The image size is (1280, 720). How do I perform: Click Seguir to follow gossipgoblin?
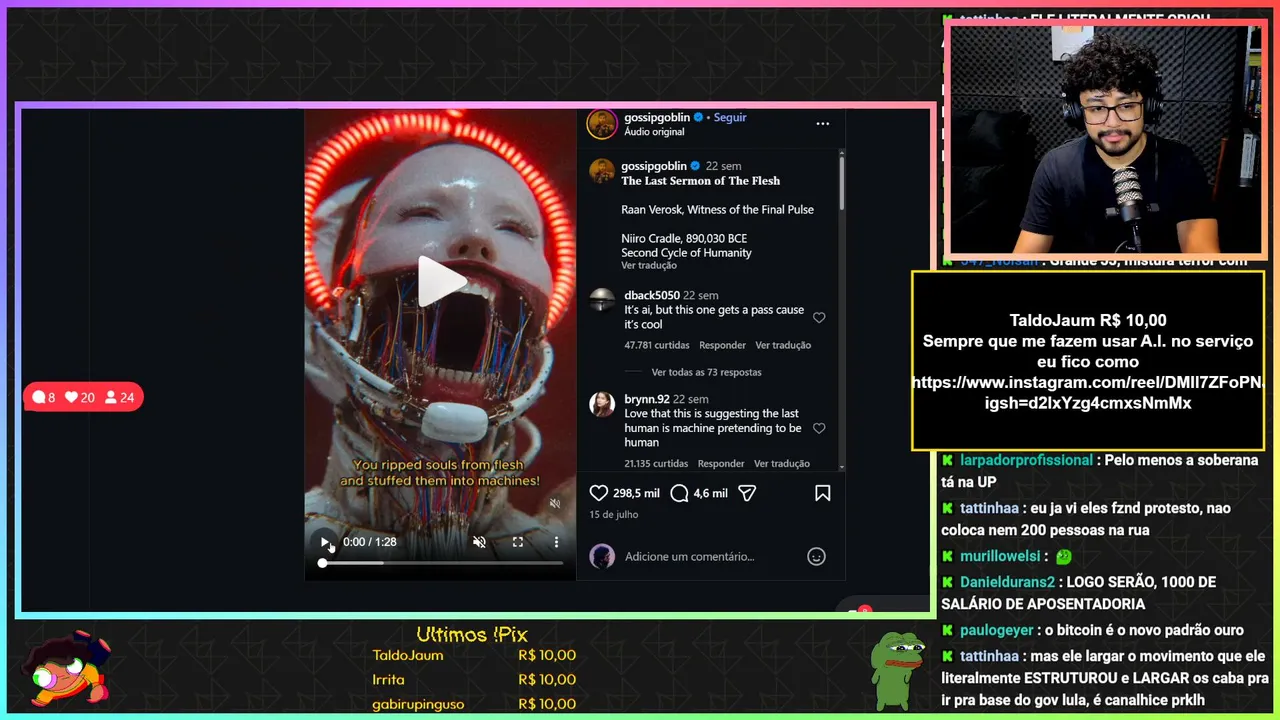(x=730, y=117)
